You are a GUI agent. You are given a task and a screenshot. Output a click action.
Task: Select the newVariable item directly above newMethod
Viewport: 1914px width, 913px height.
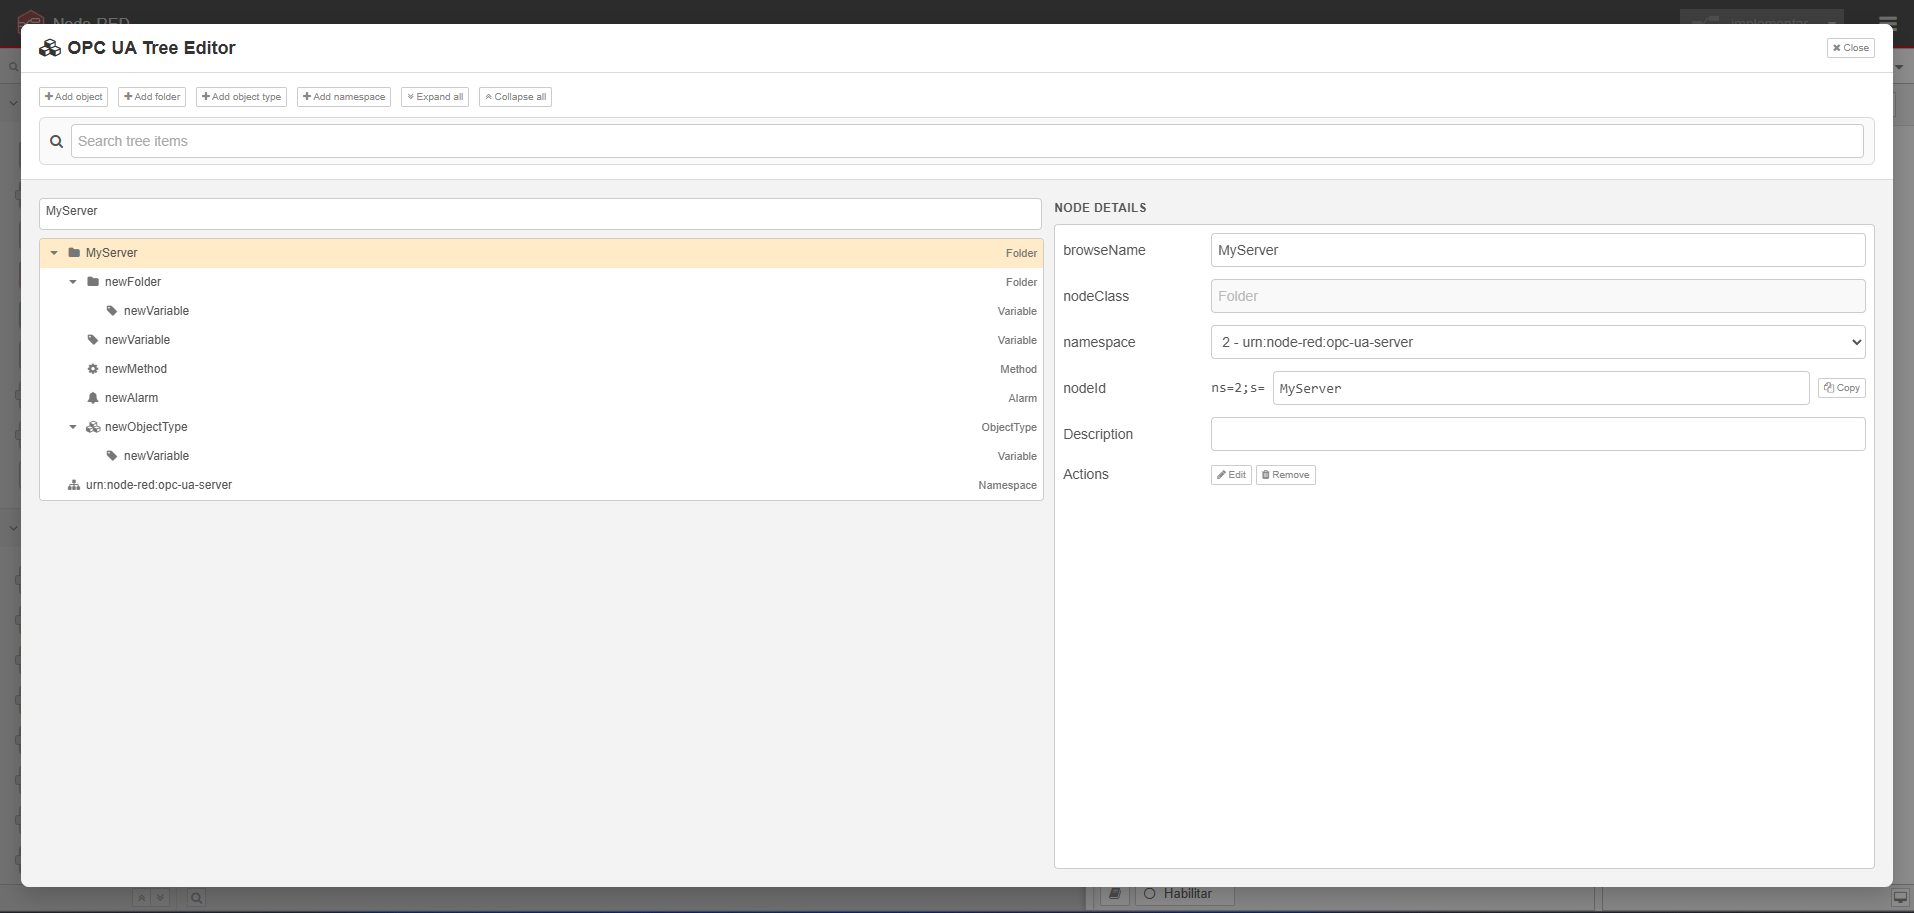coord(137,340)
